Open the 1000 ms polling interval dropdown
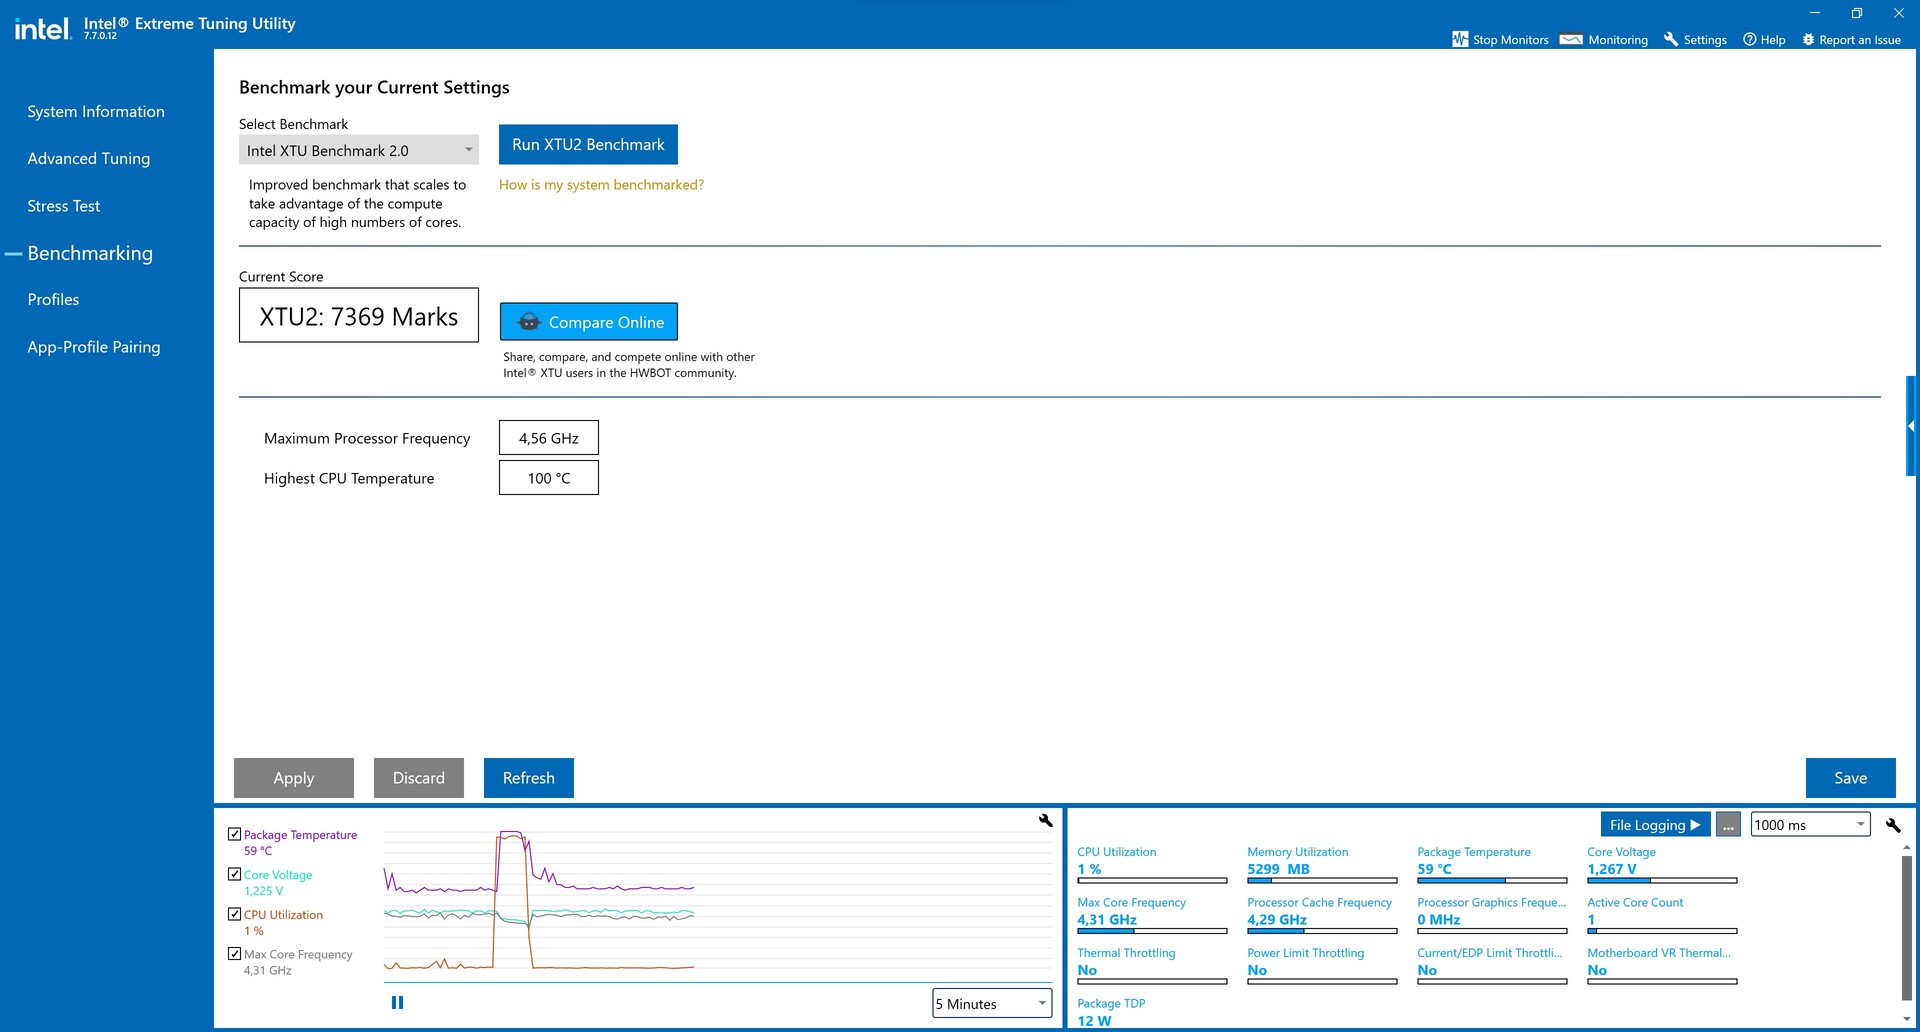 click(1810, 824)
